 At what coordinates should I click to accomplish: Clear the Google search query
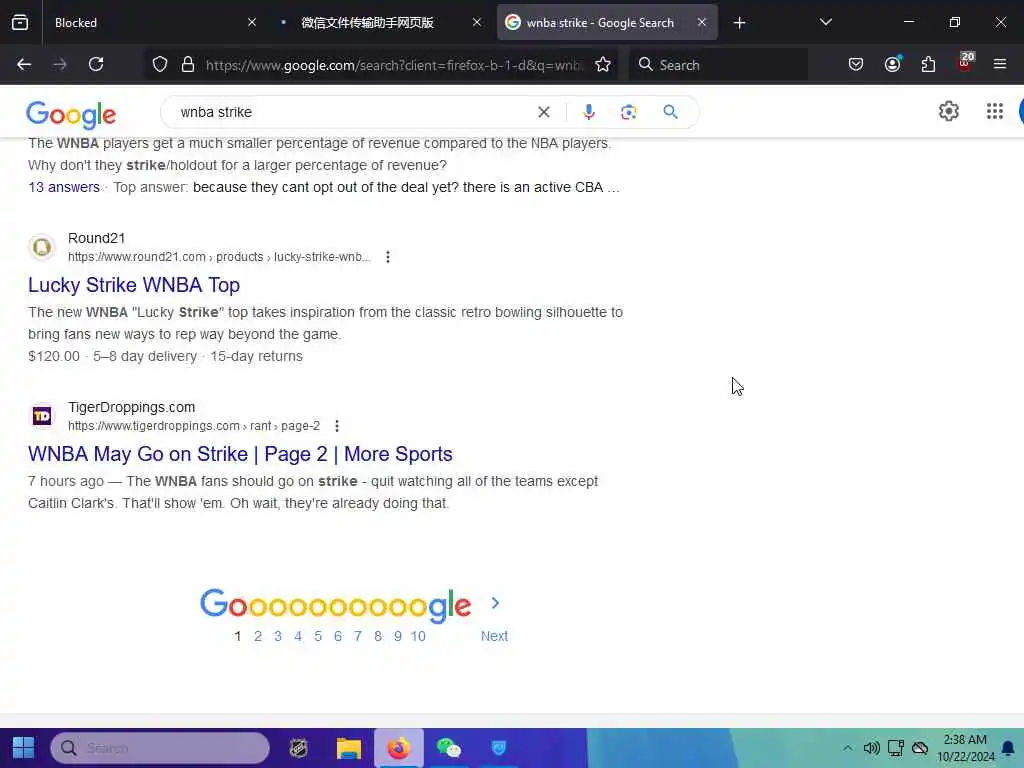point(543,112)
